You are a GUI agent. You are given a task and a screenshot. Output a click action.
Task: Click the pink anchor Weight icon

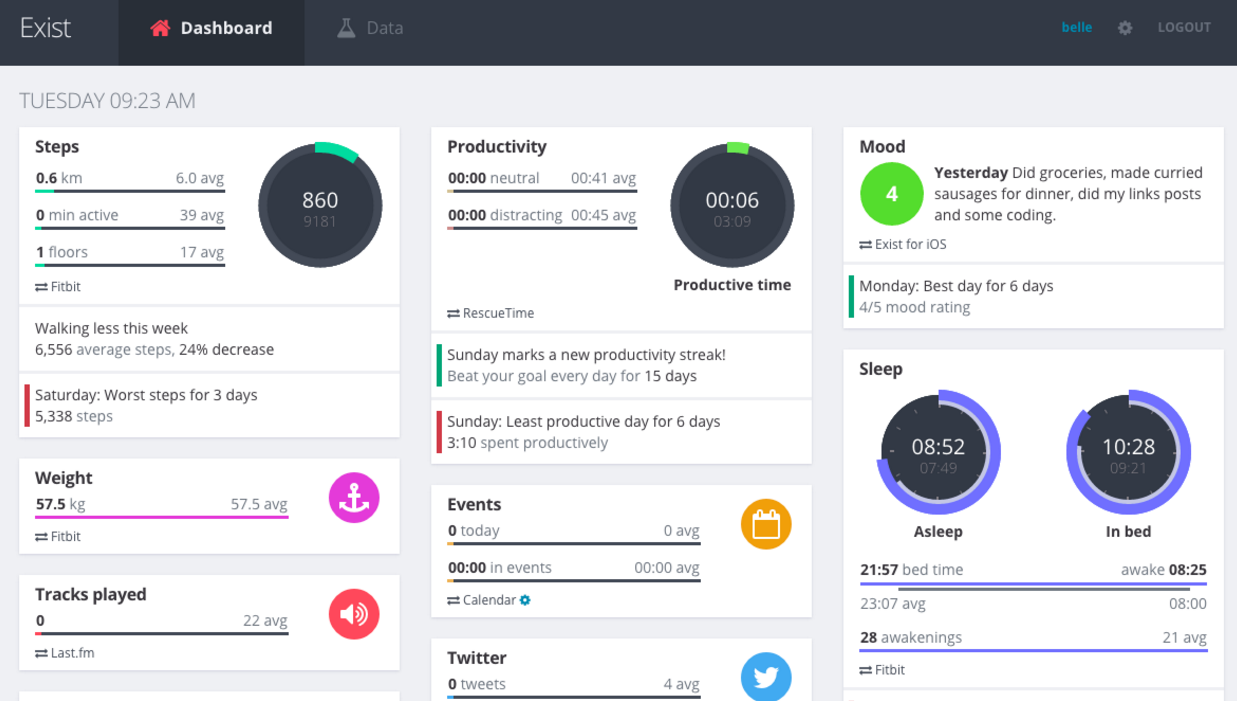(x=354, y=497)
